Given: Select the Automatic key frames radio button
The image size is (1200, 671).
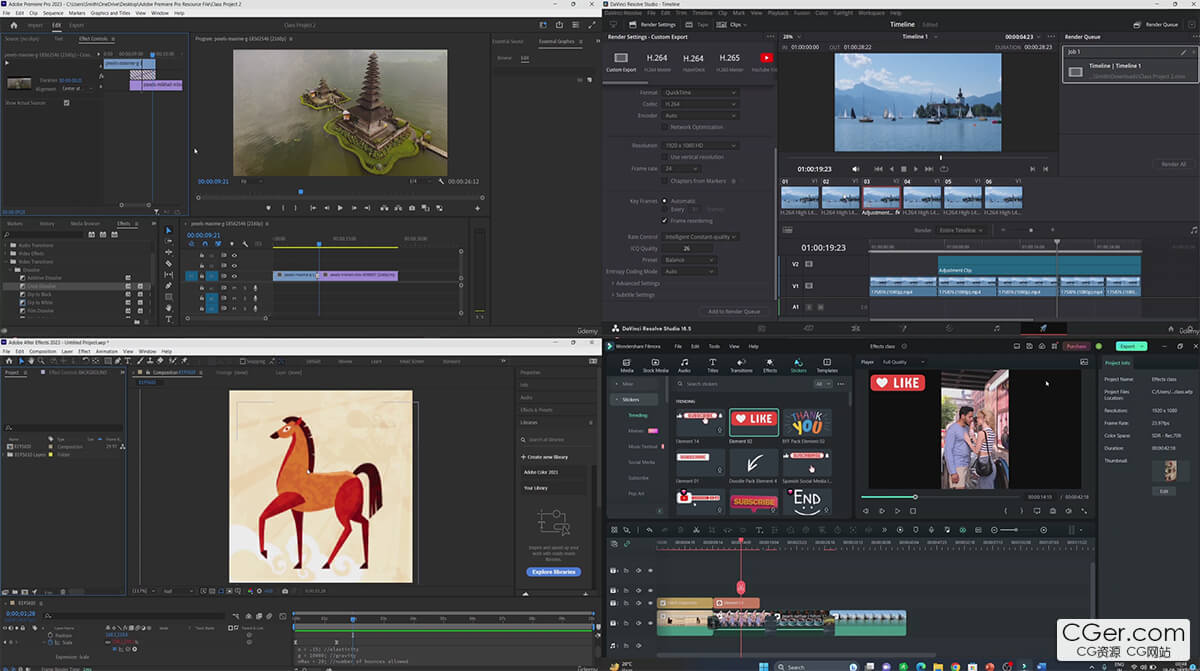Looking at the screenshot, I should pos(664,201).
